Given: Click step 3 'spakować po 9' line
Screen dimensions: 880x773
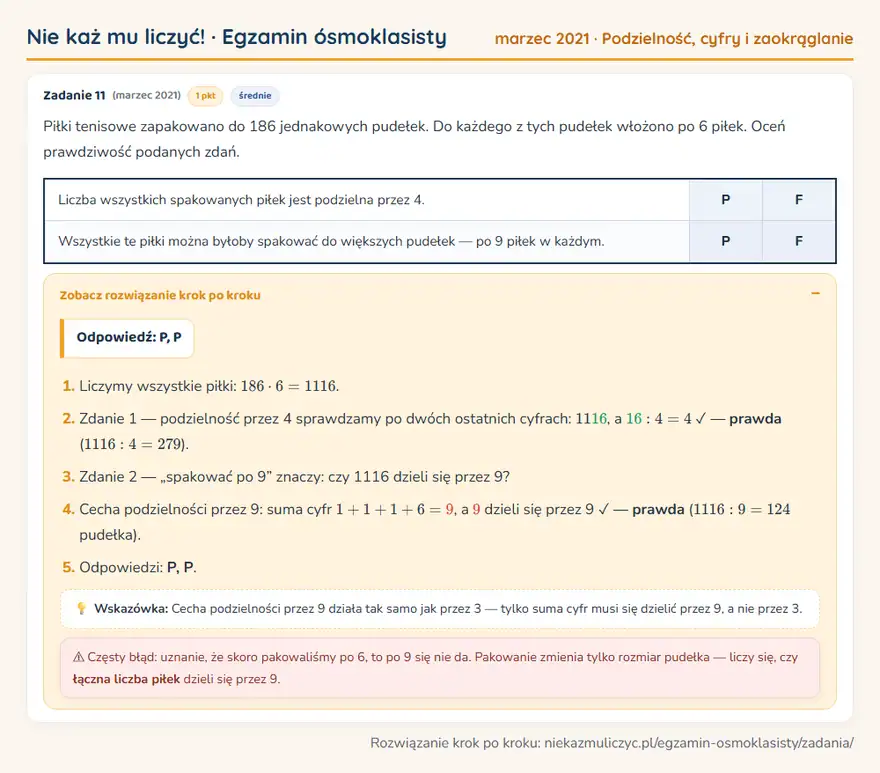Looking at the screenshot, I should click(x=294, y=477).
